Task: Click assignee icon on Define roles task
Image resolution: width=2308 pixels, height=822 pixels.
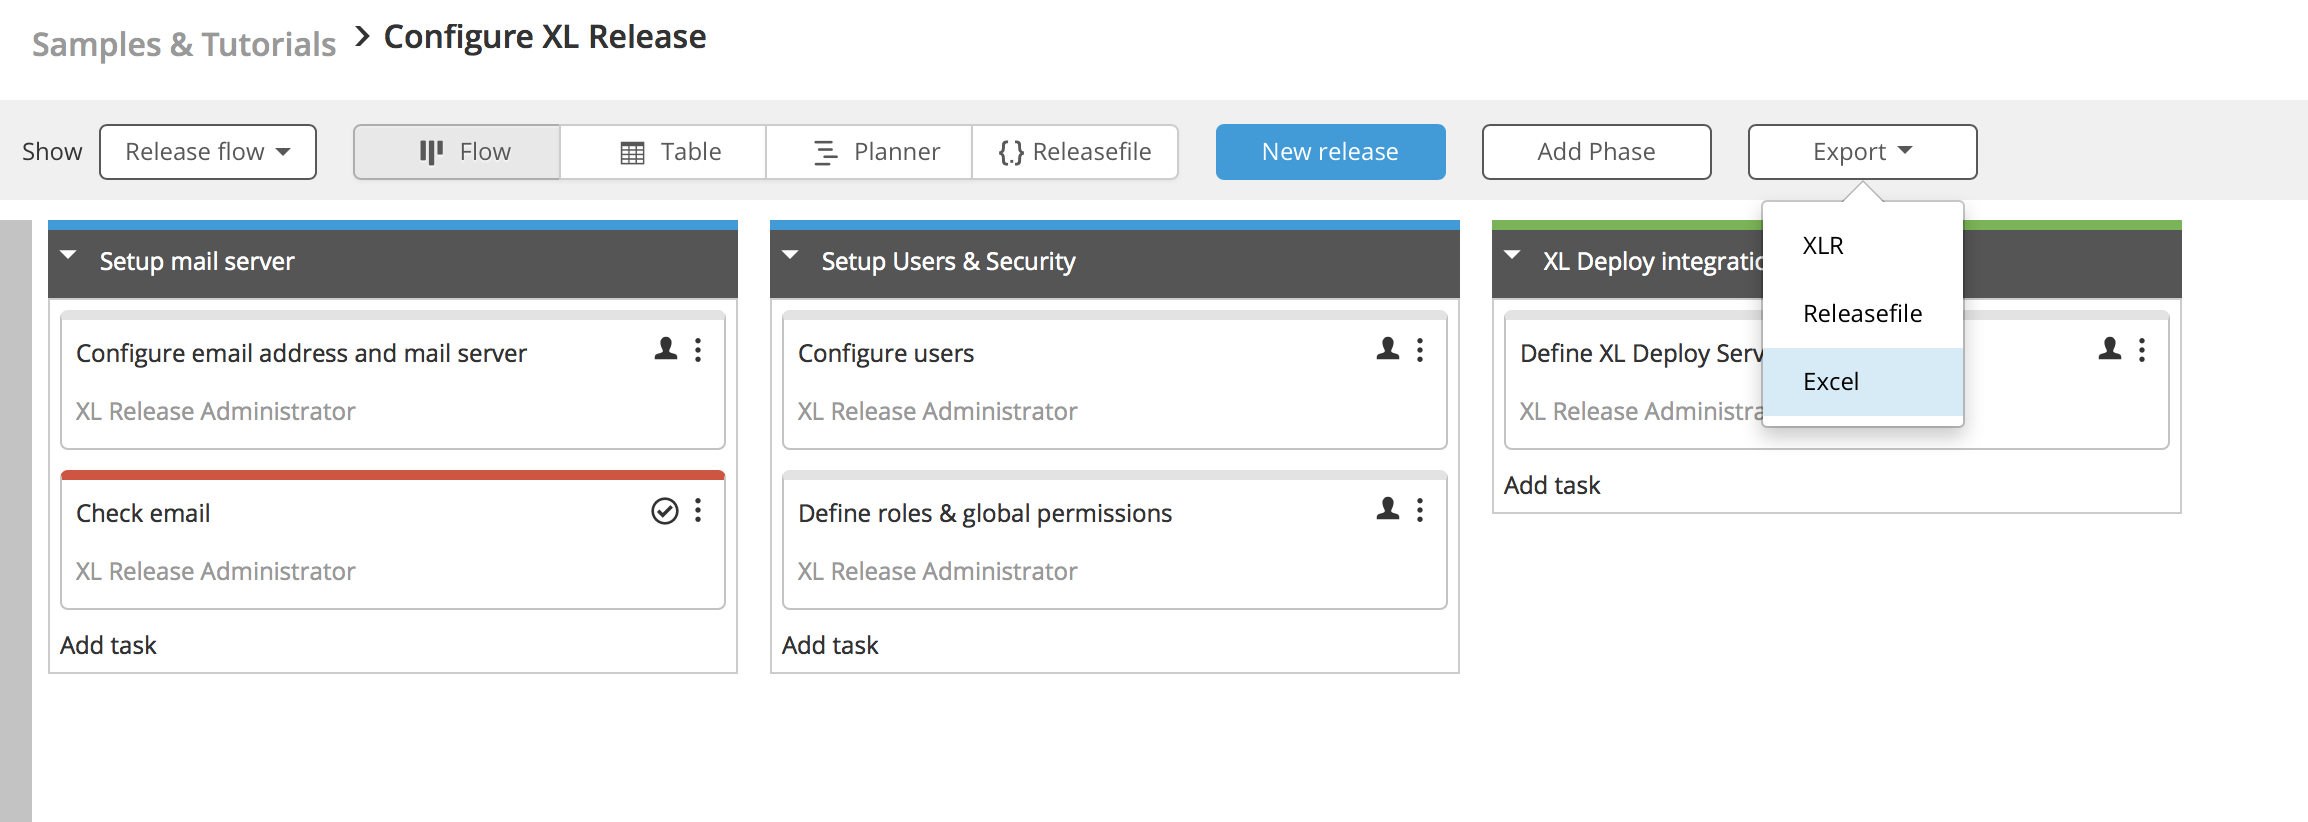Action: (x=1388, y=509)
